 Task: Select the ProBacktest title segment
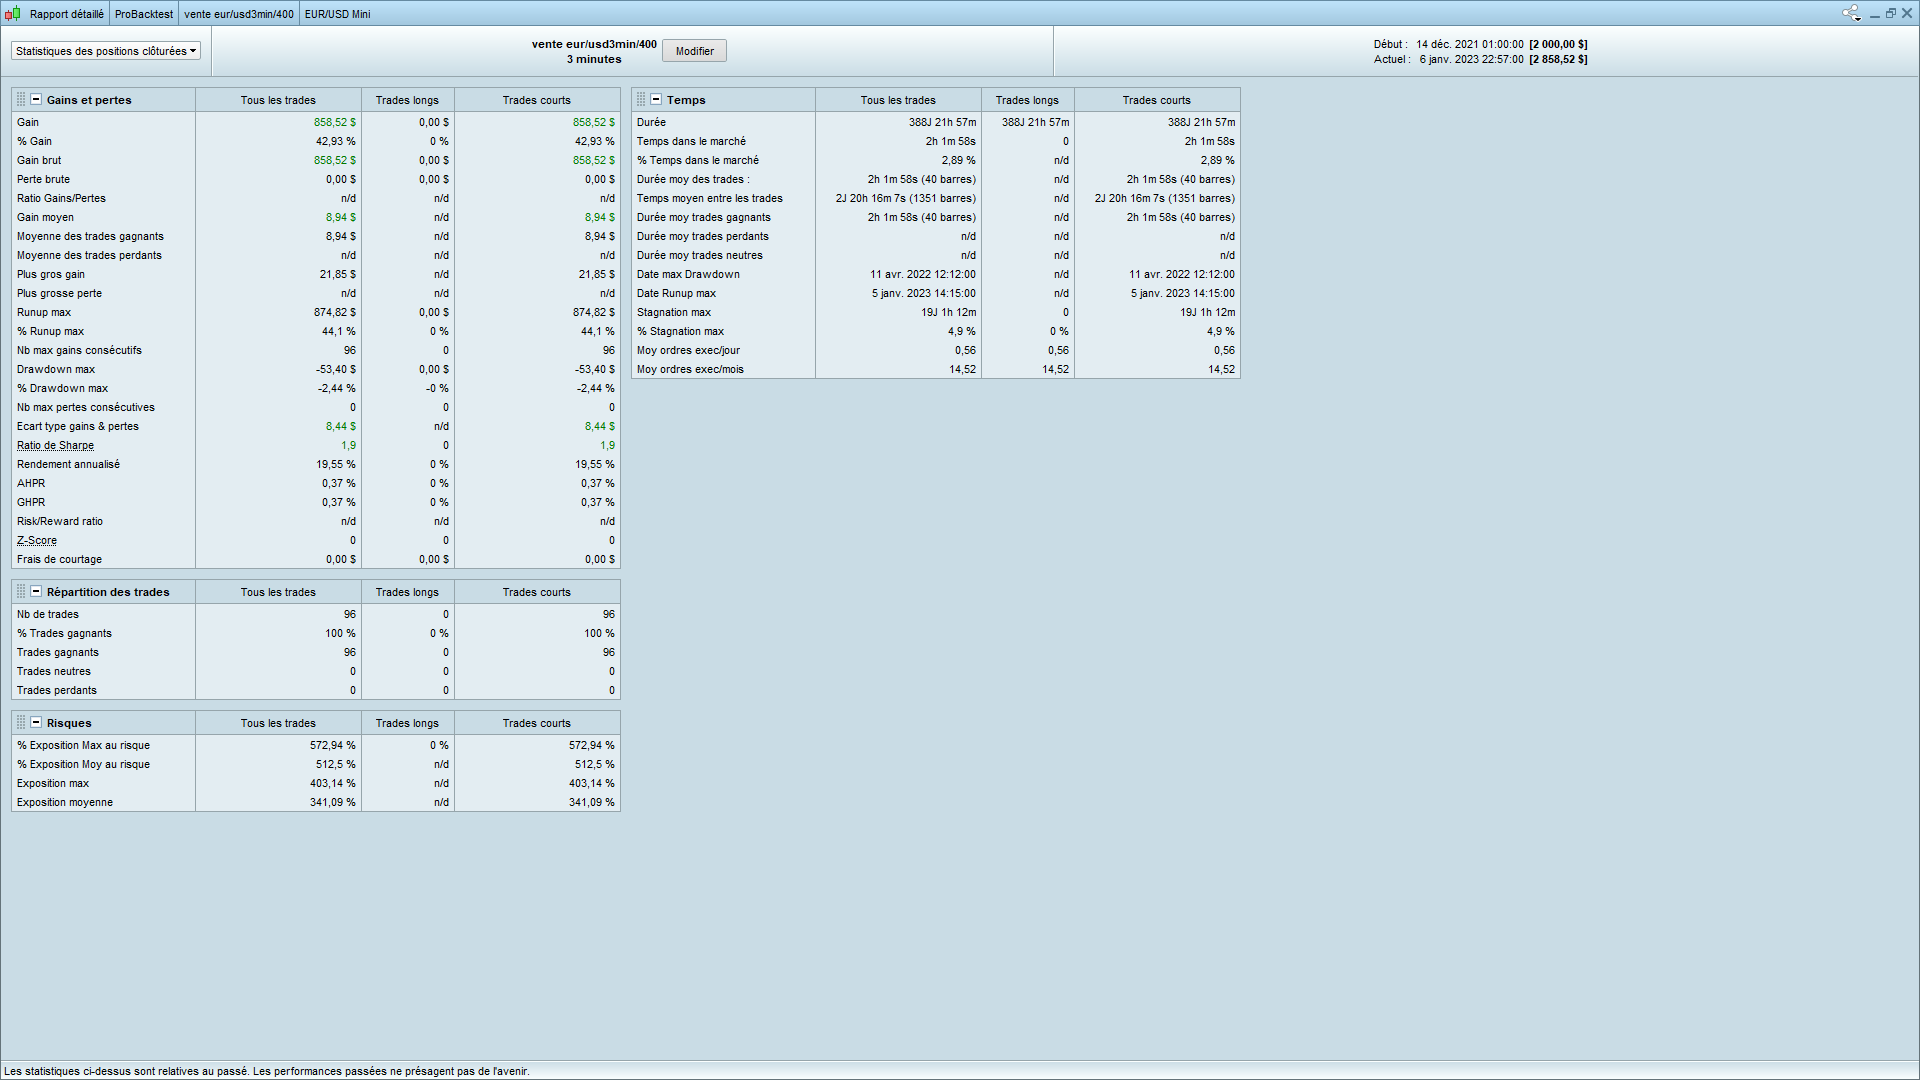point(144,14)
